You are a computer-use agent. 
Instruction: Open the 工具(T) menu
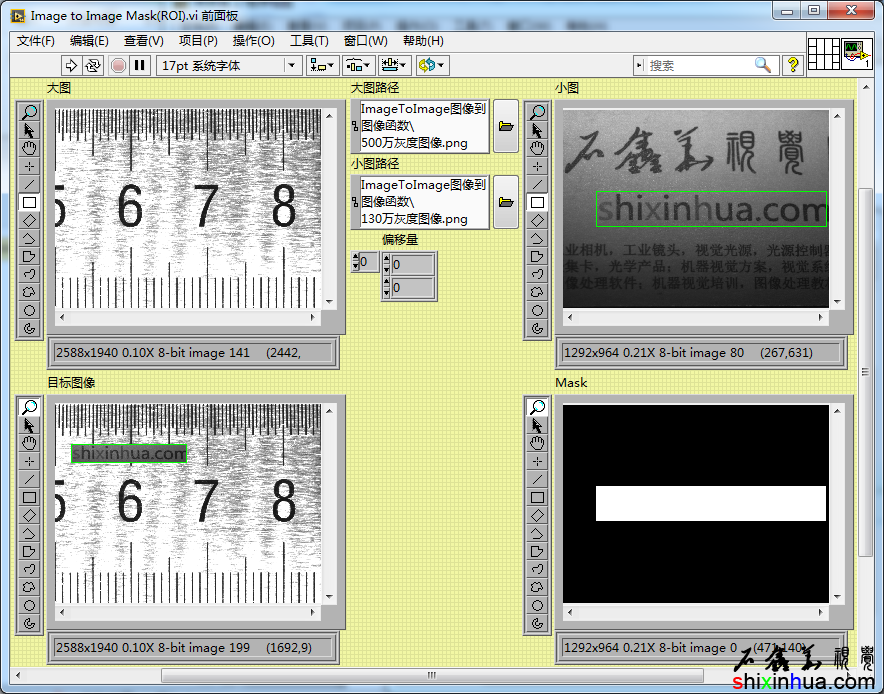(309, 41)
